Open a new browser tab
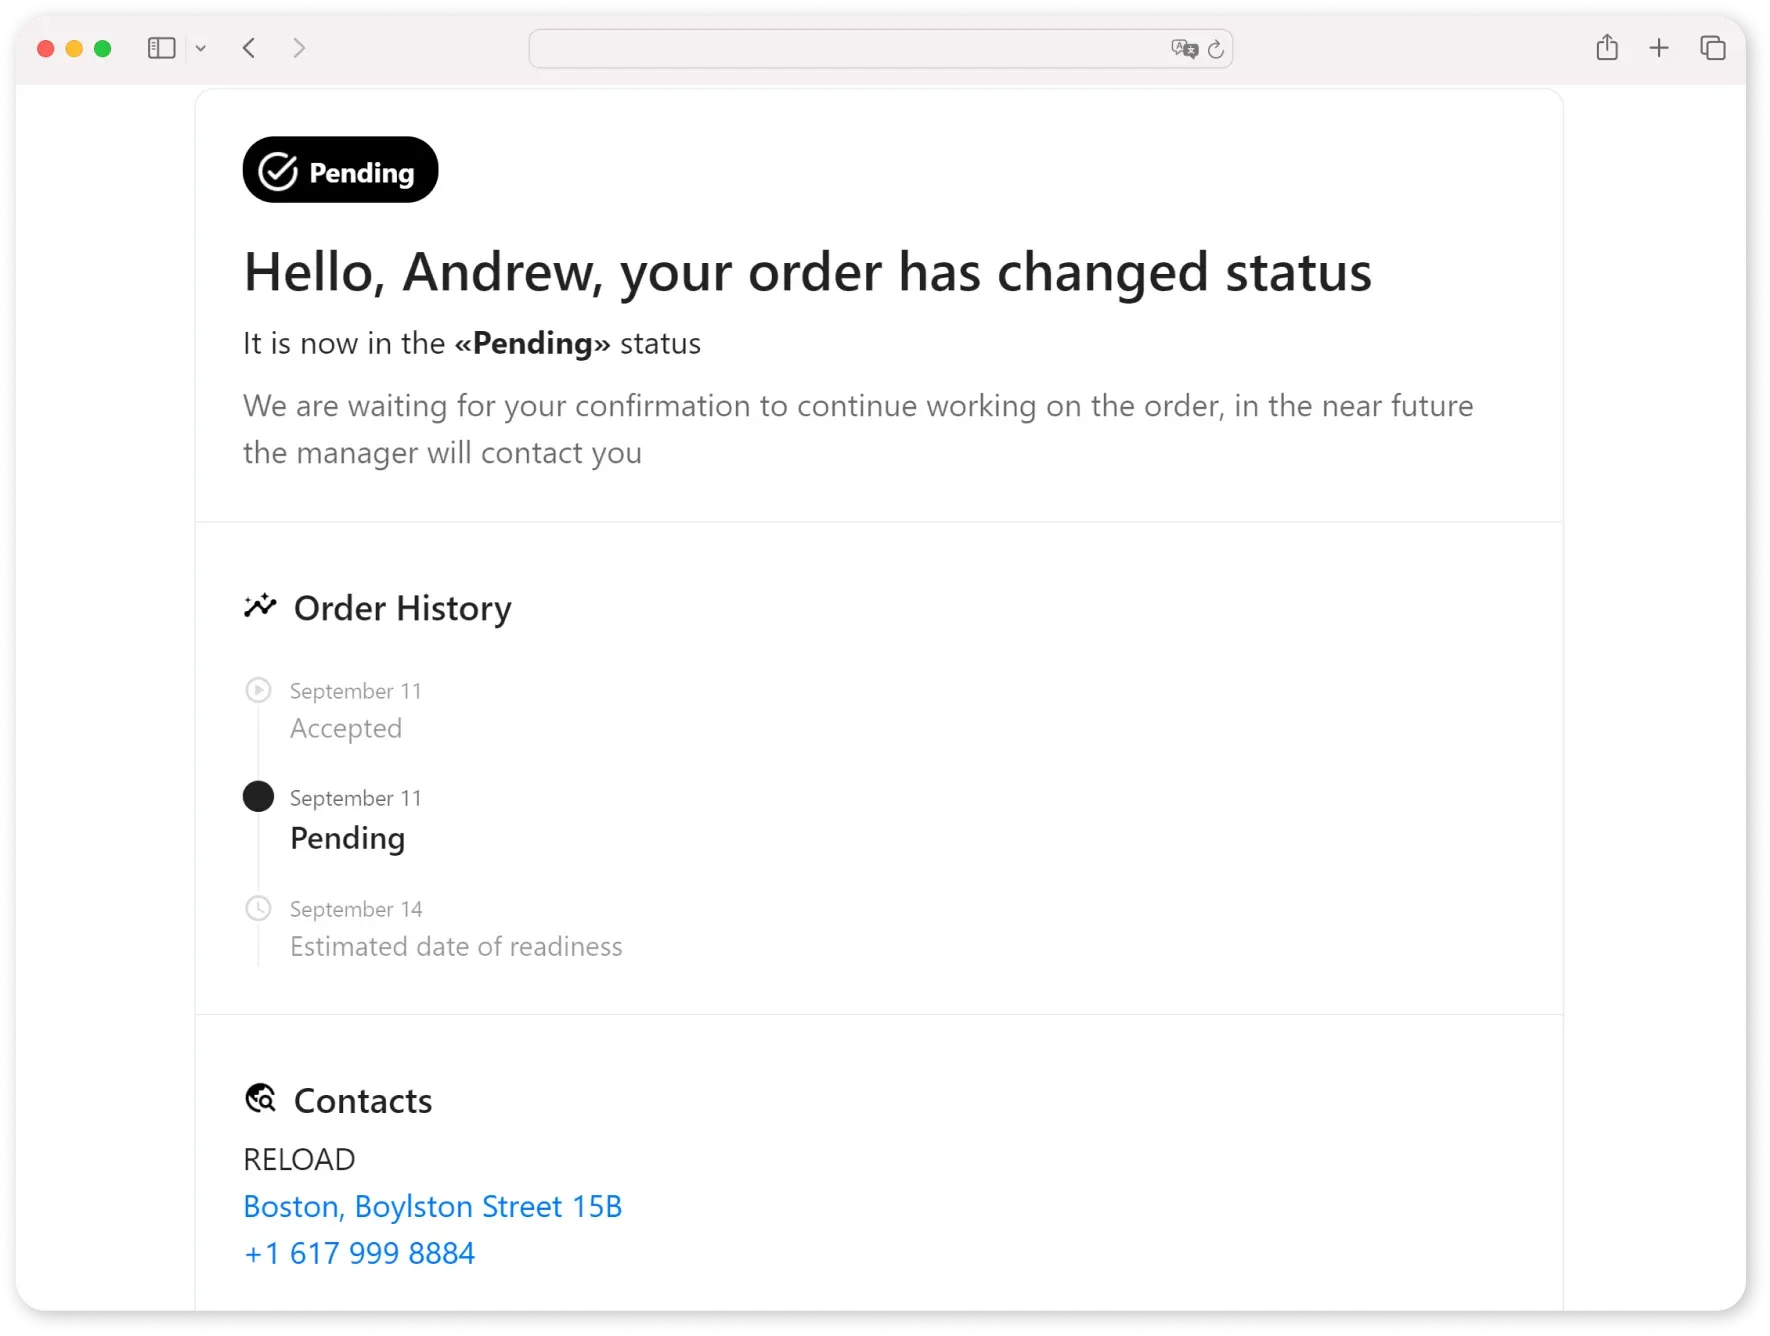The image size is (1770, 1336). tap(1659, 47)
